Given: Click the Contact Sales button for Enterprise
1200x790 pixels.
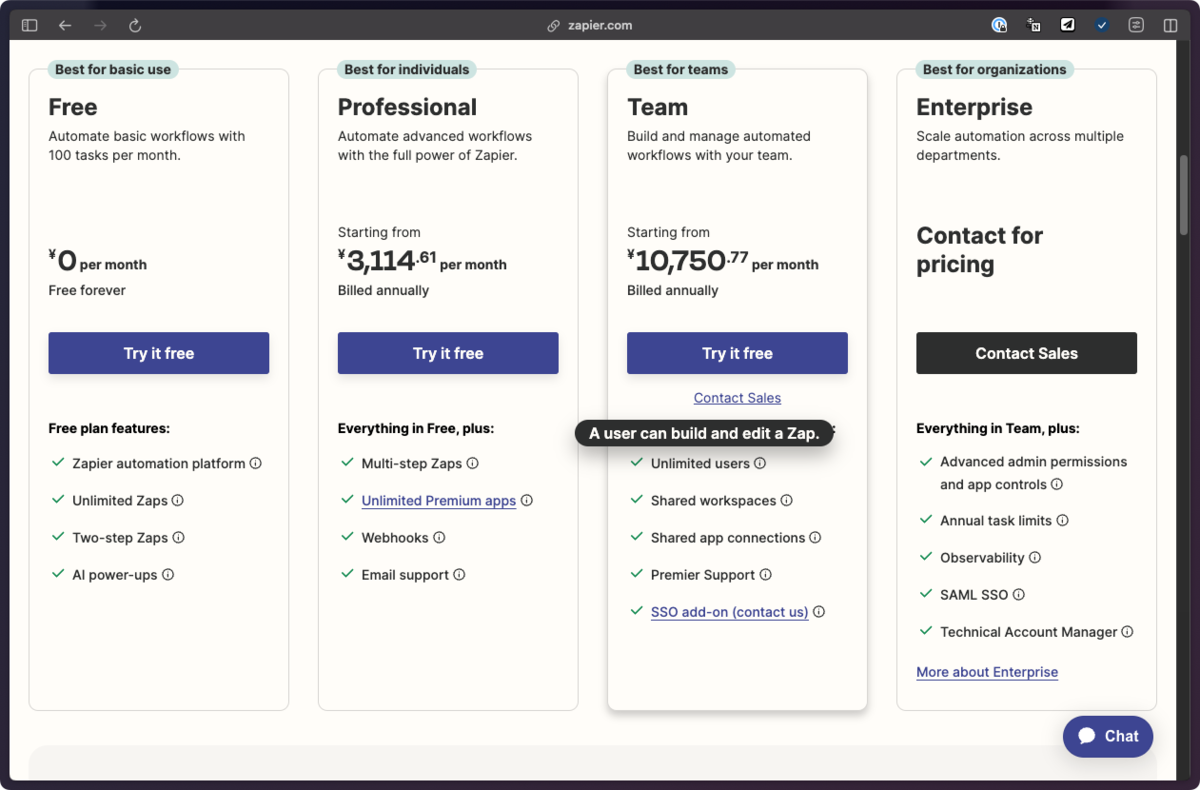Looking at the screenshot, I should pos(1027,353).
